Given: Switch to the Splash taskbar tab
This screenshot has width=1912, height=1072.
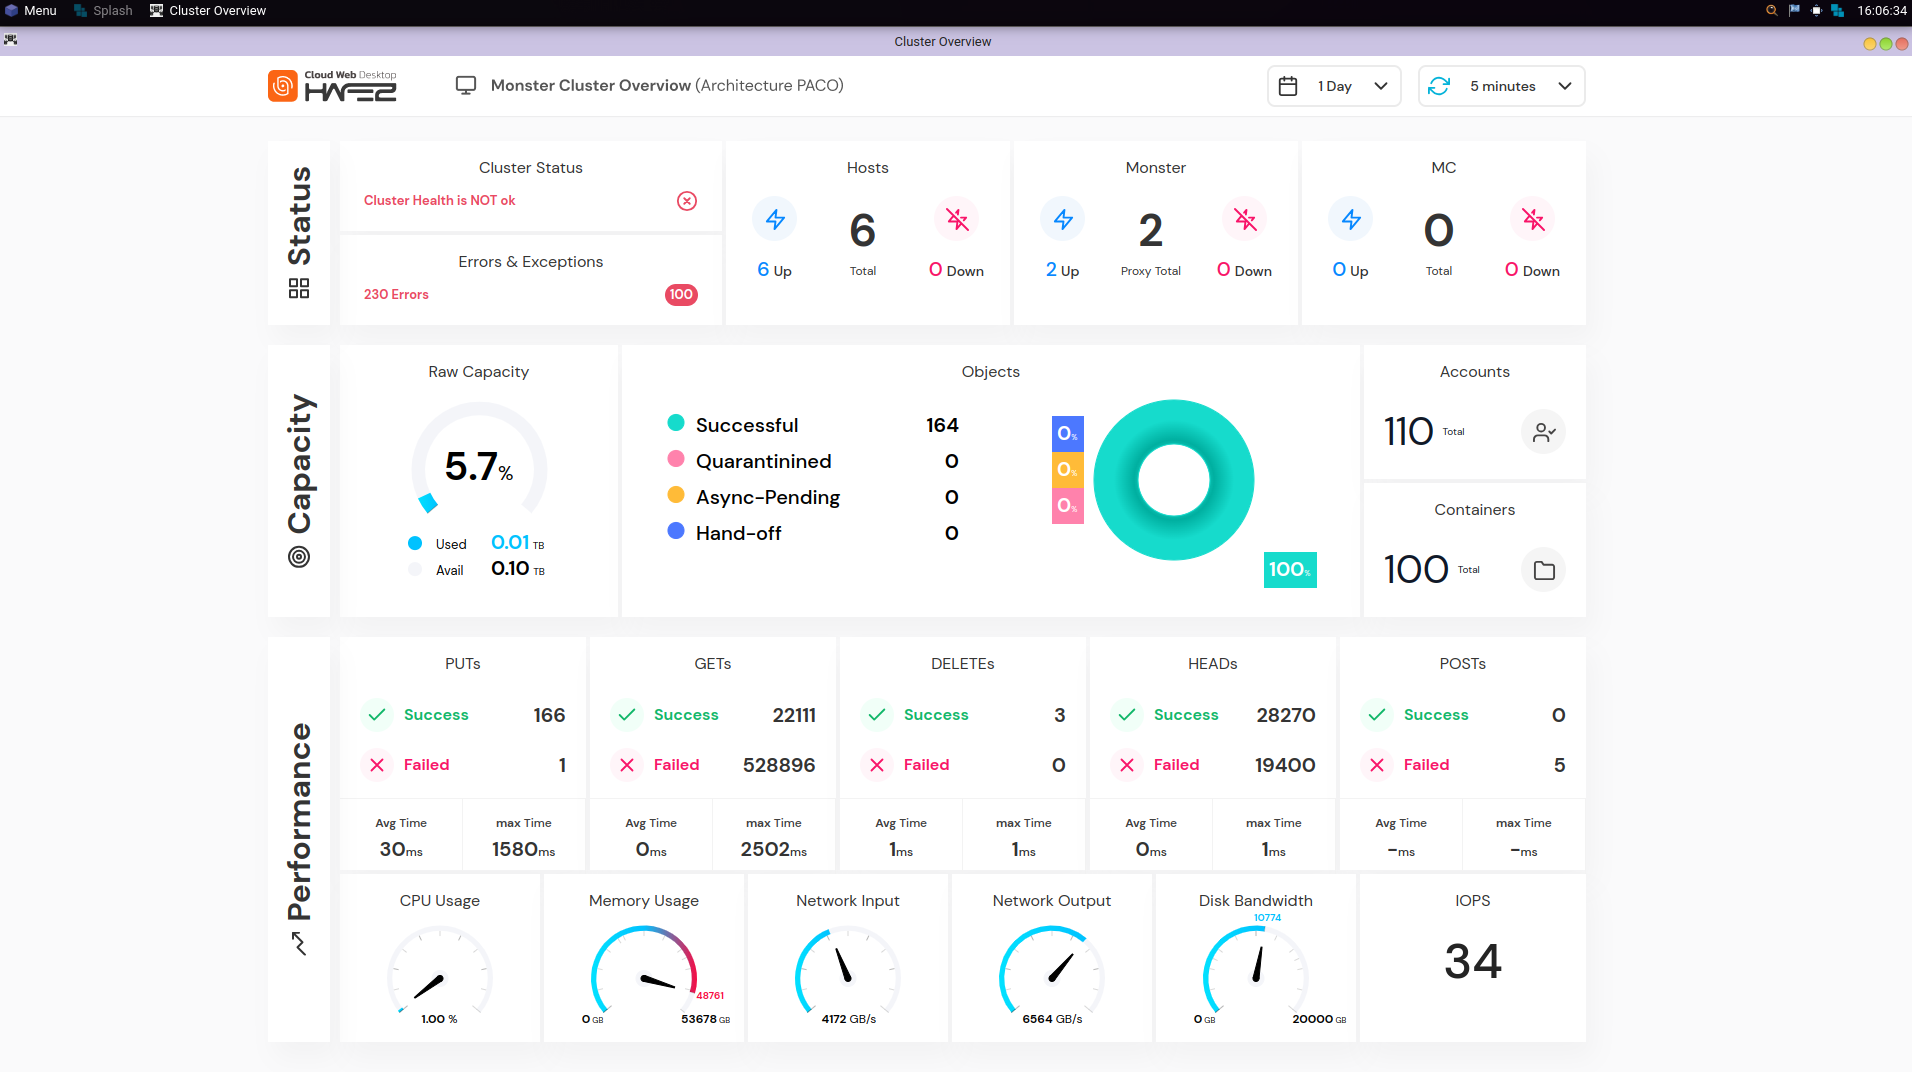Looking at the screenshot, I should click(103, 11).
